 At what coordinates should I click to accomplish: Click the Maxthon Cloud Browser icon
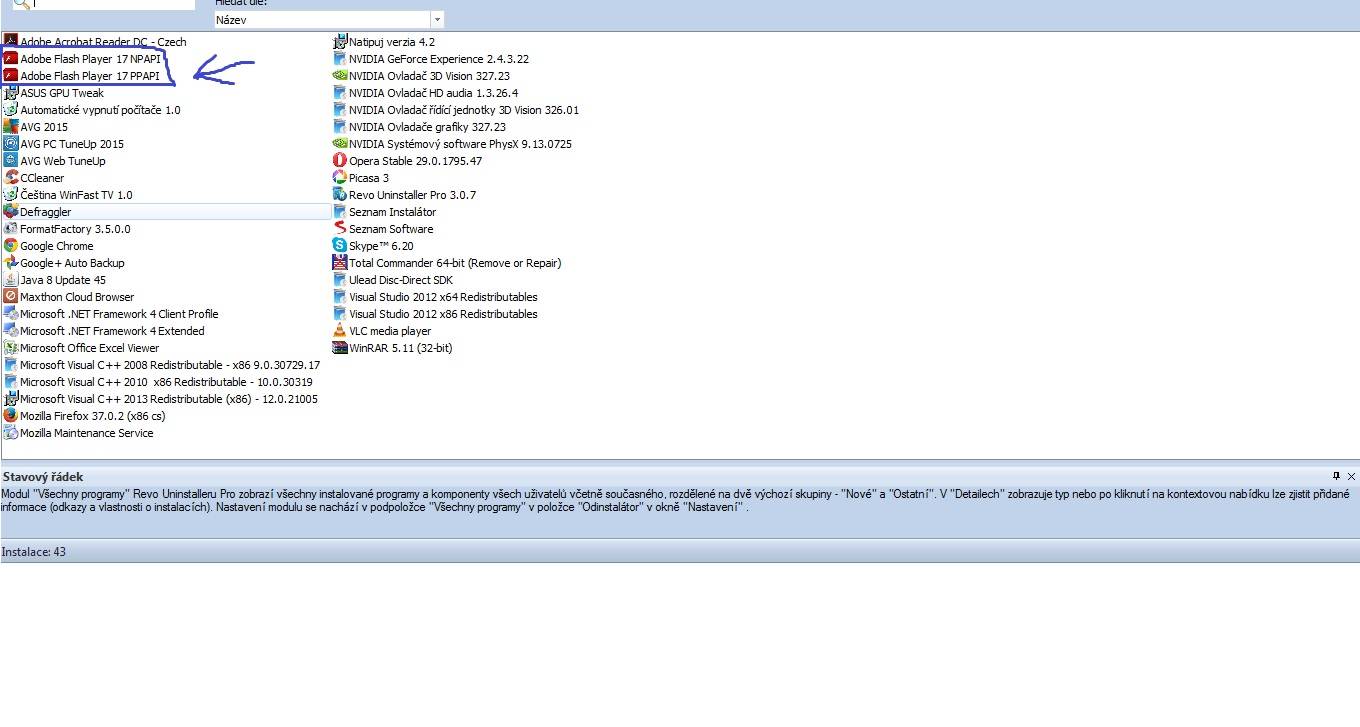click(11, 297)
